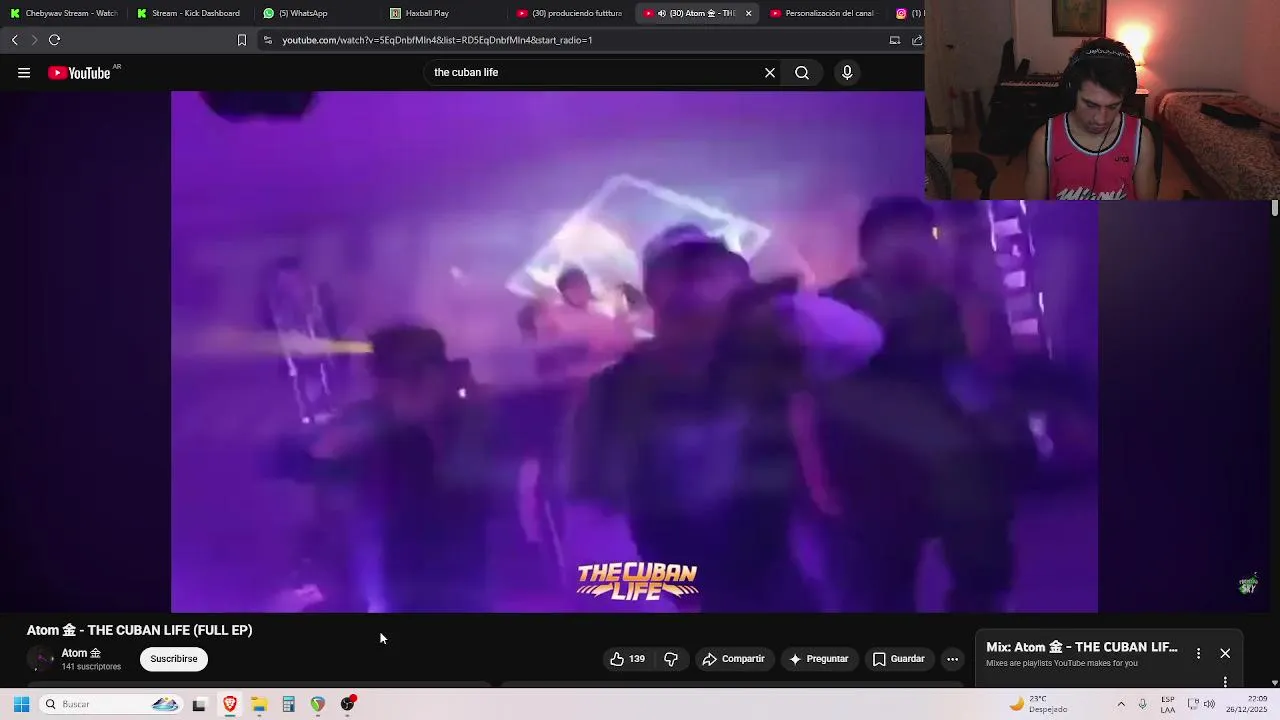The image size is (1280, 720).
Task: Open the Windows Start menu
Action: (21, 704)
